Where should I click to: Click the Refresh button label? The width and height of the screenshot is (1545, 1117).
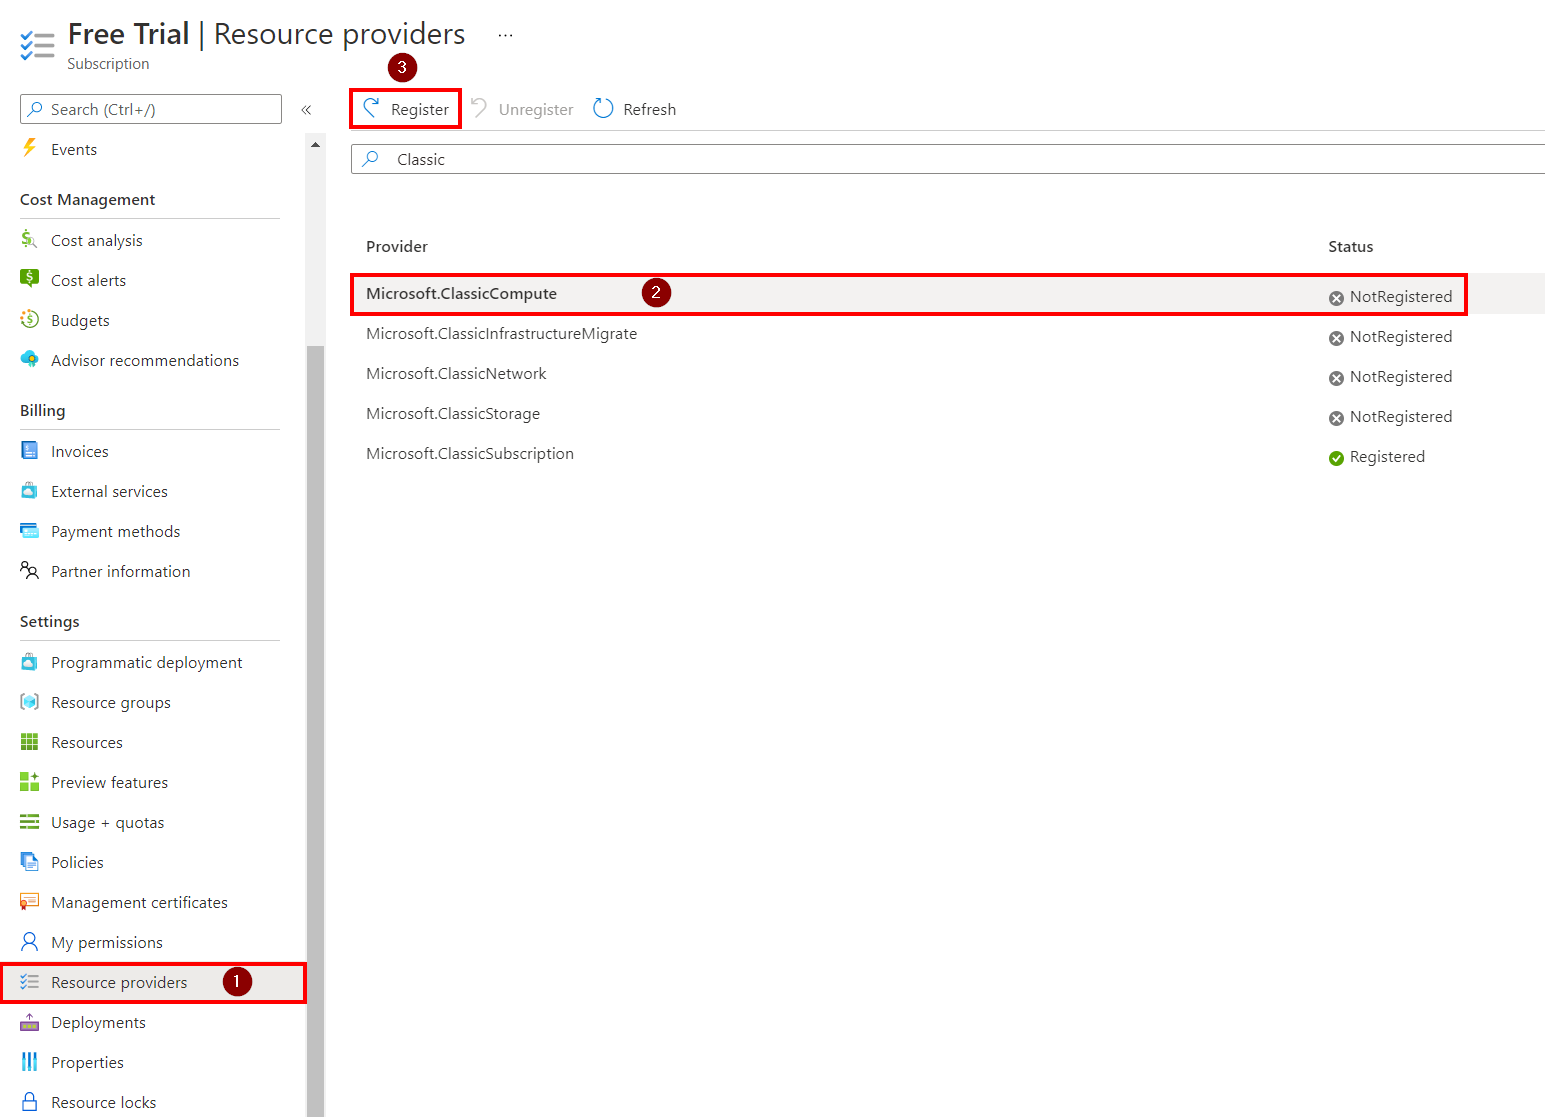(x=649, y=109)
